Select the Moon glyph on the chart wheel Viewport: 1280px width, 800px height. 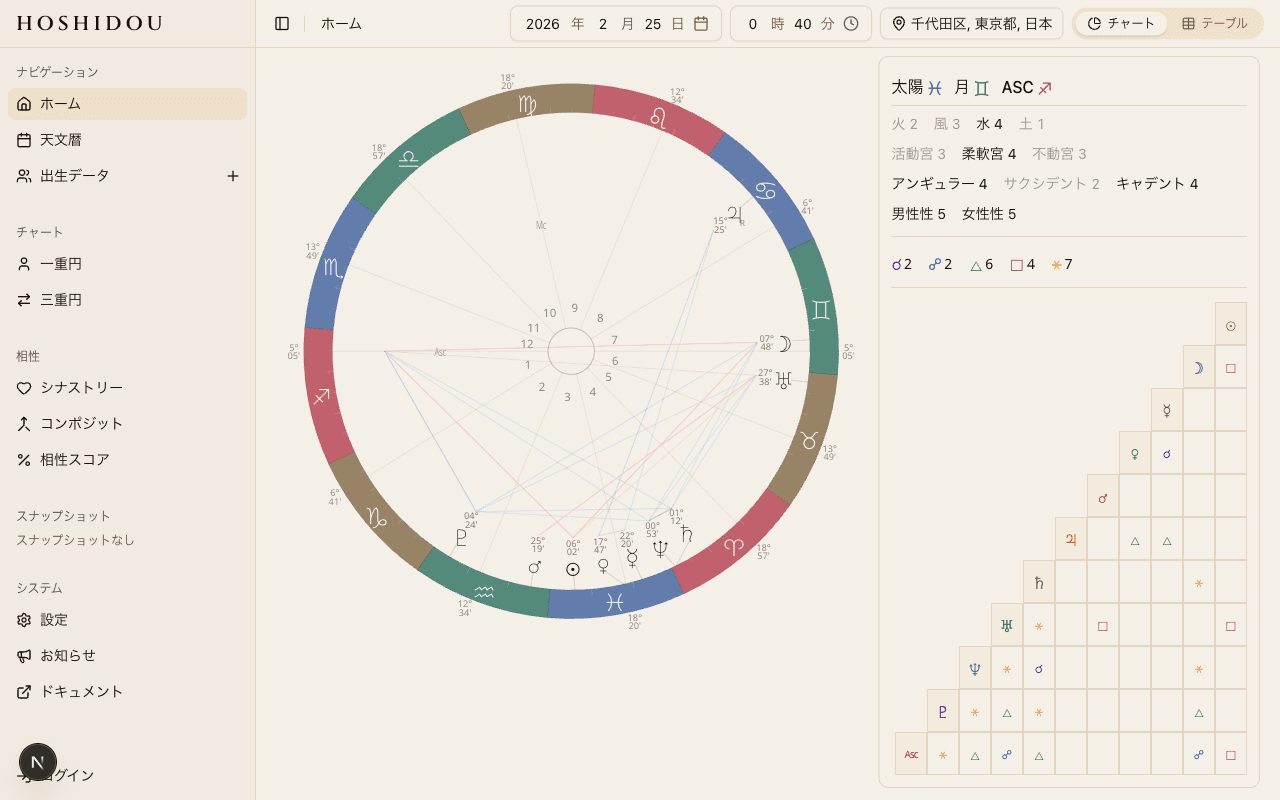(785, 344)
